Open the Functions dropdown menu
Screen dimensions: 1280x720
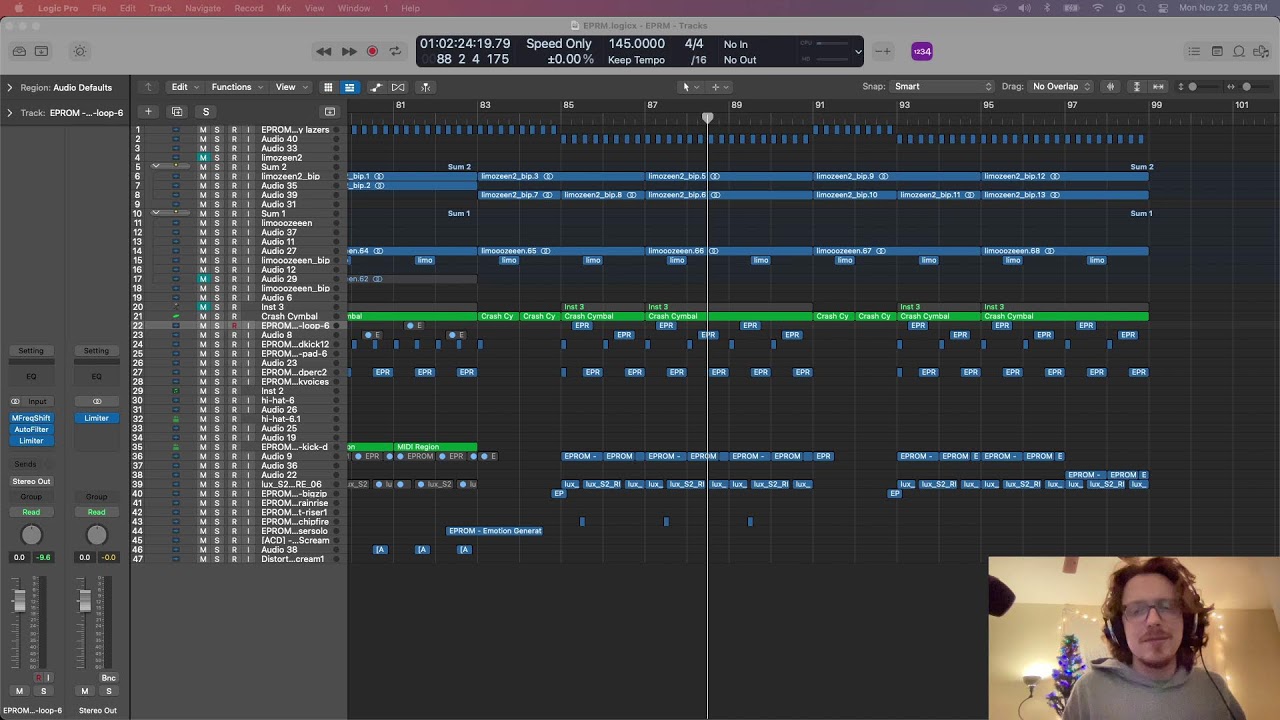coord(236,87)
